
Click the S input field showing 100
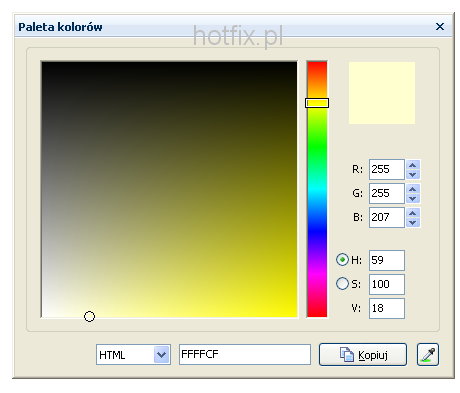click(387, 284)
